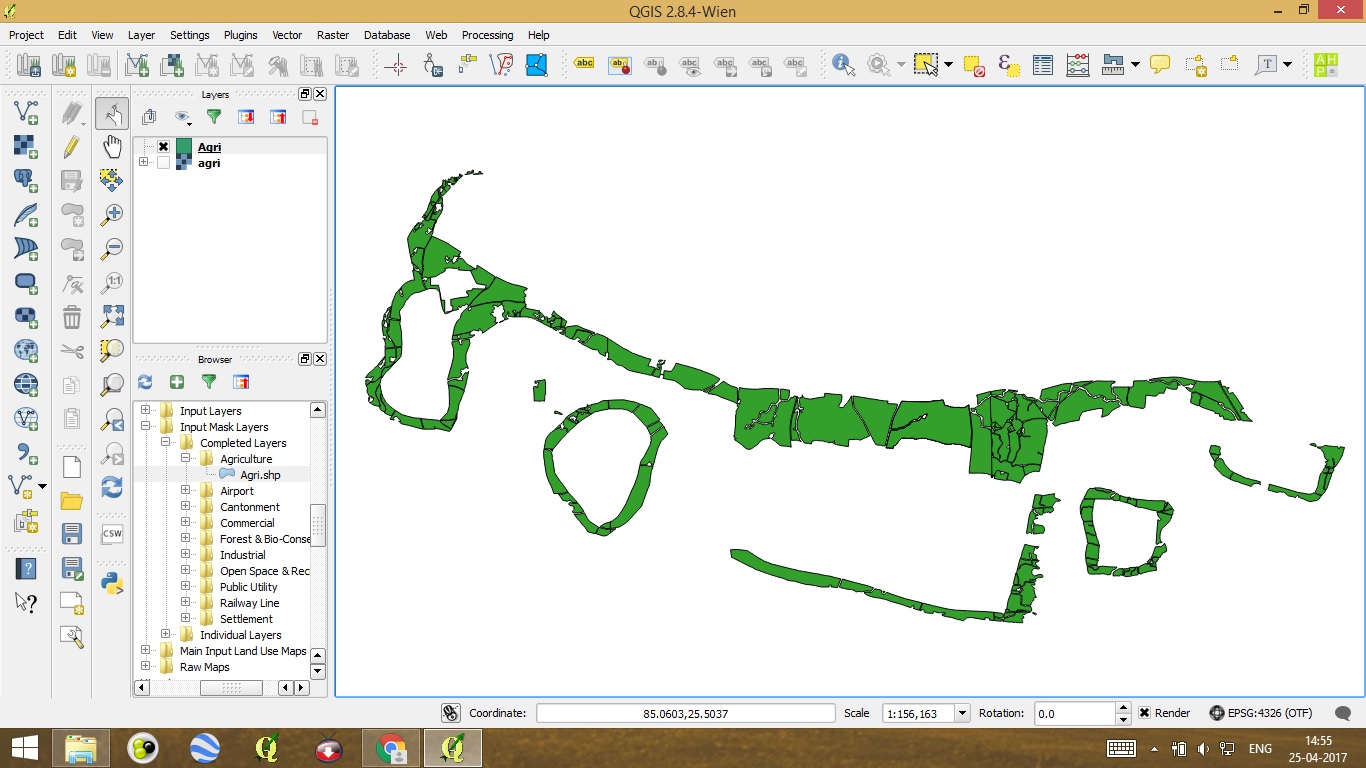Screen dimensions: 1366x768
Task: Open the Plugins menu
Action: click(x=240, y=35)
